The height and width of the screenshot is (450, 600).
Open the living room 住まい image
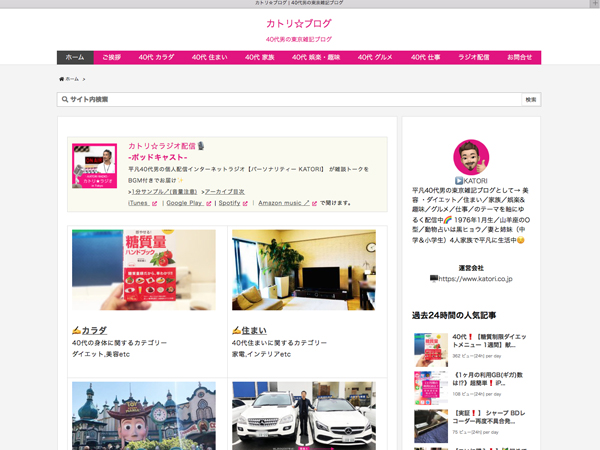[304, 270]
